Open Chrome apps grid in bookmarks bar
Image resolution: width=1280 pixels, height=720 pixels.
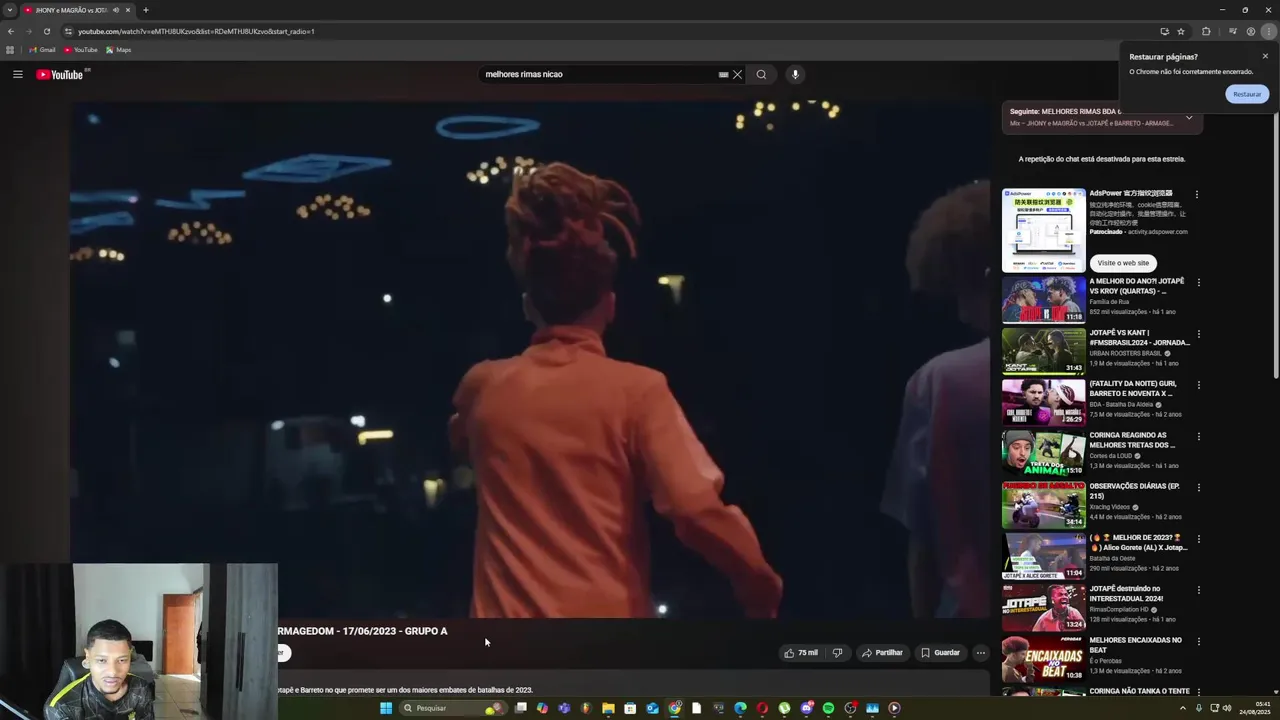click(x=10, y=50)
